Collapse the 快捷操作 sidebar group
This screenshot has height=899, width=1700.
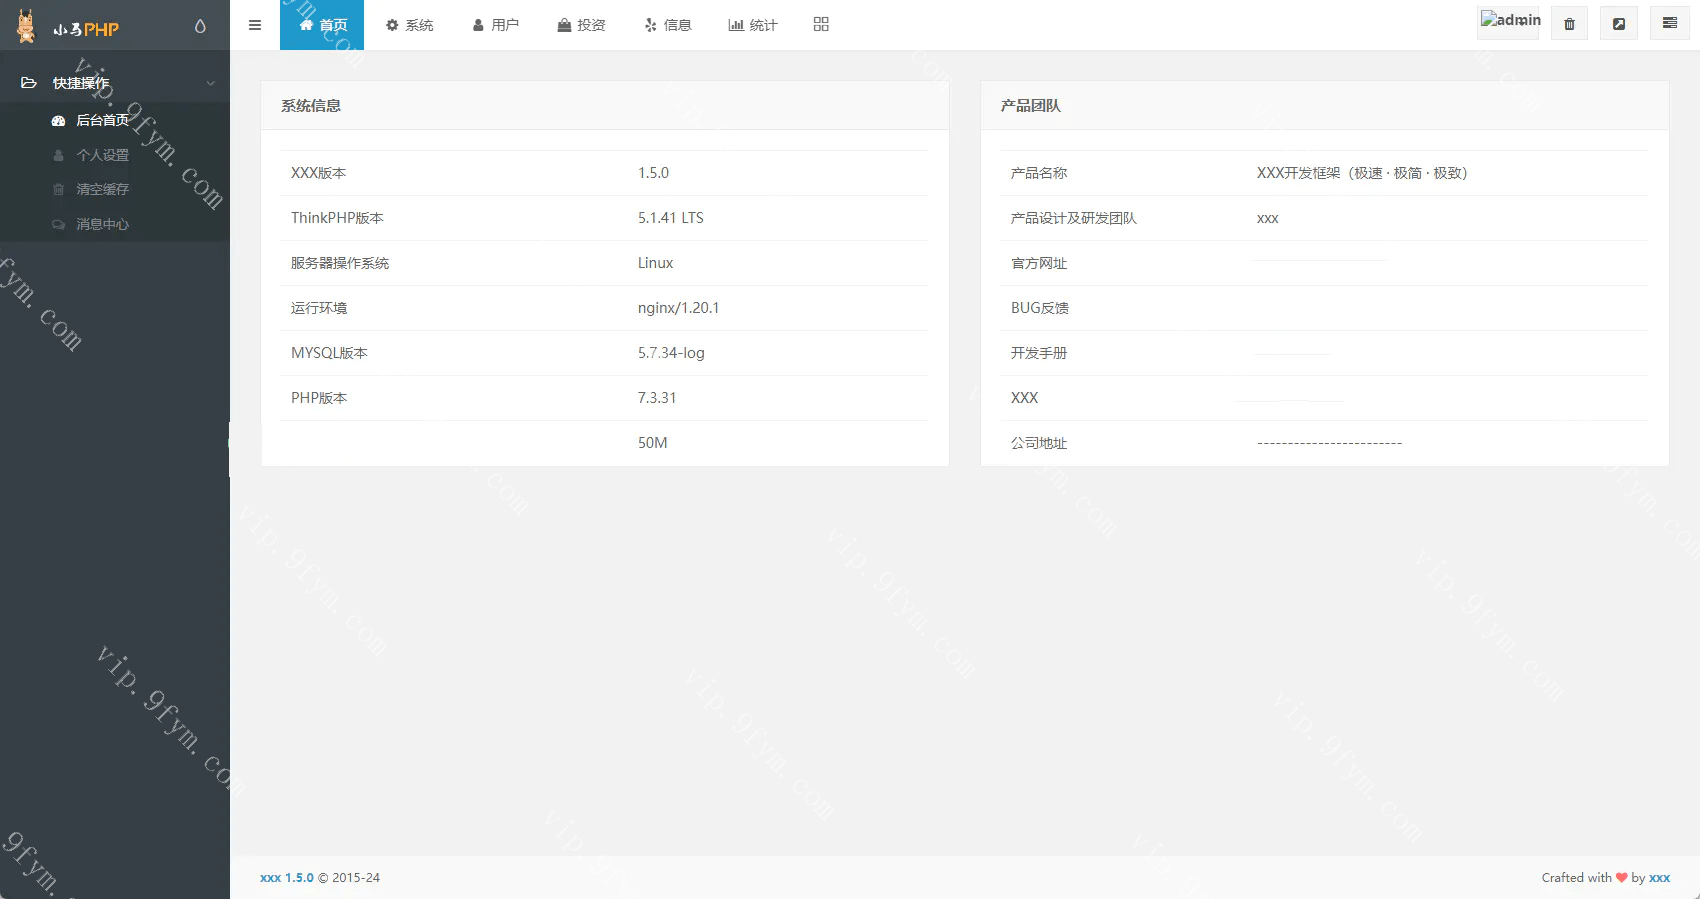tap(115, 83)
